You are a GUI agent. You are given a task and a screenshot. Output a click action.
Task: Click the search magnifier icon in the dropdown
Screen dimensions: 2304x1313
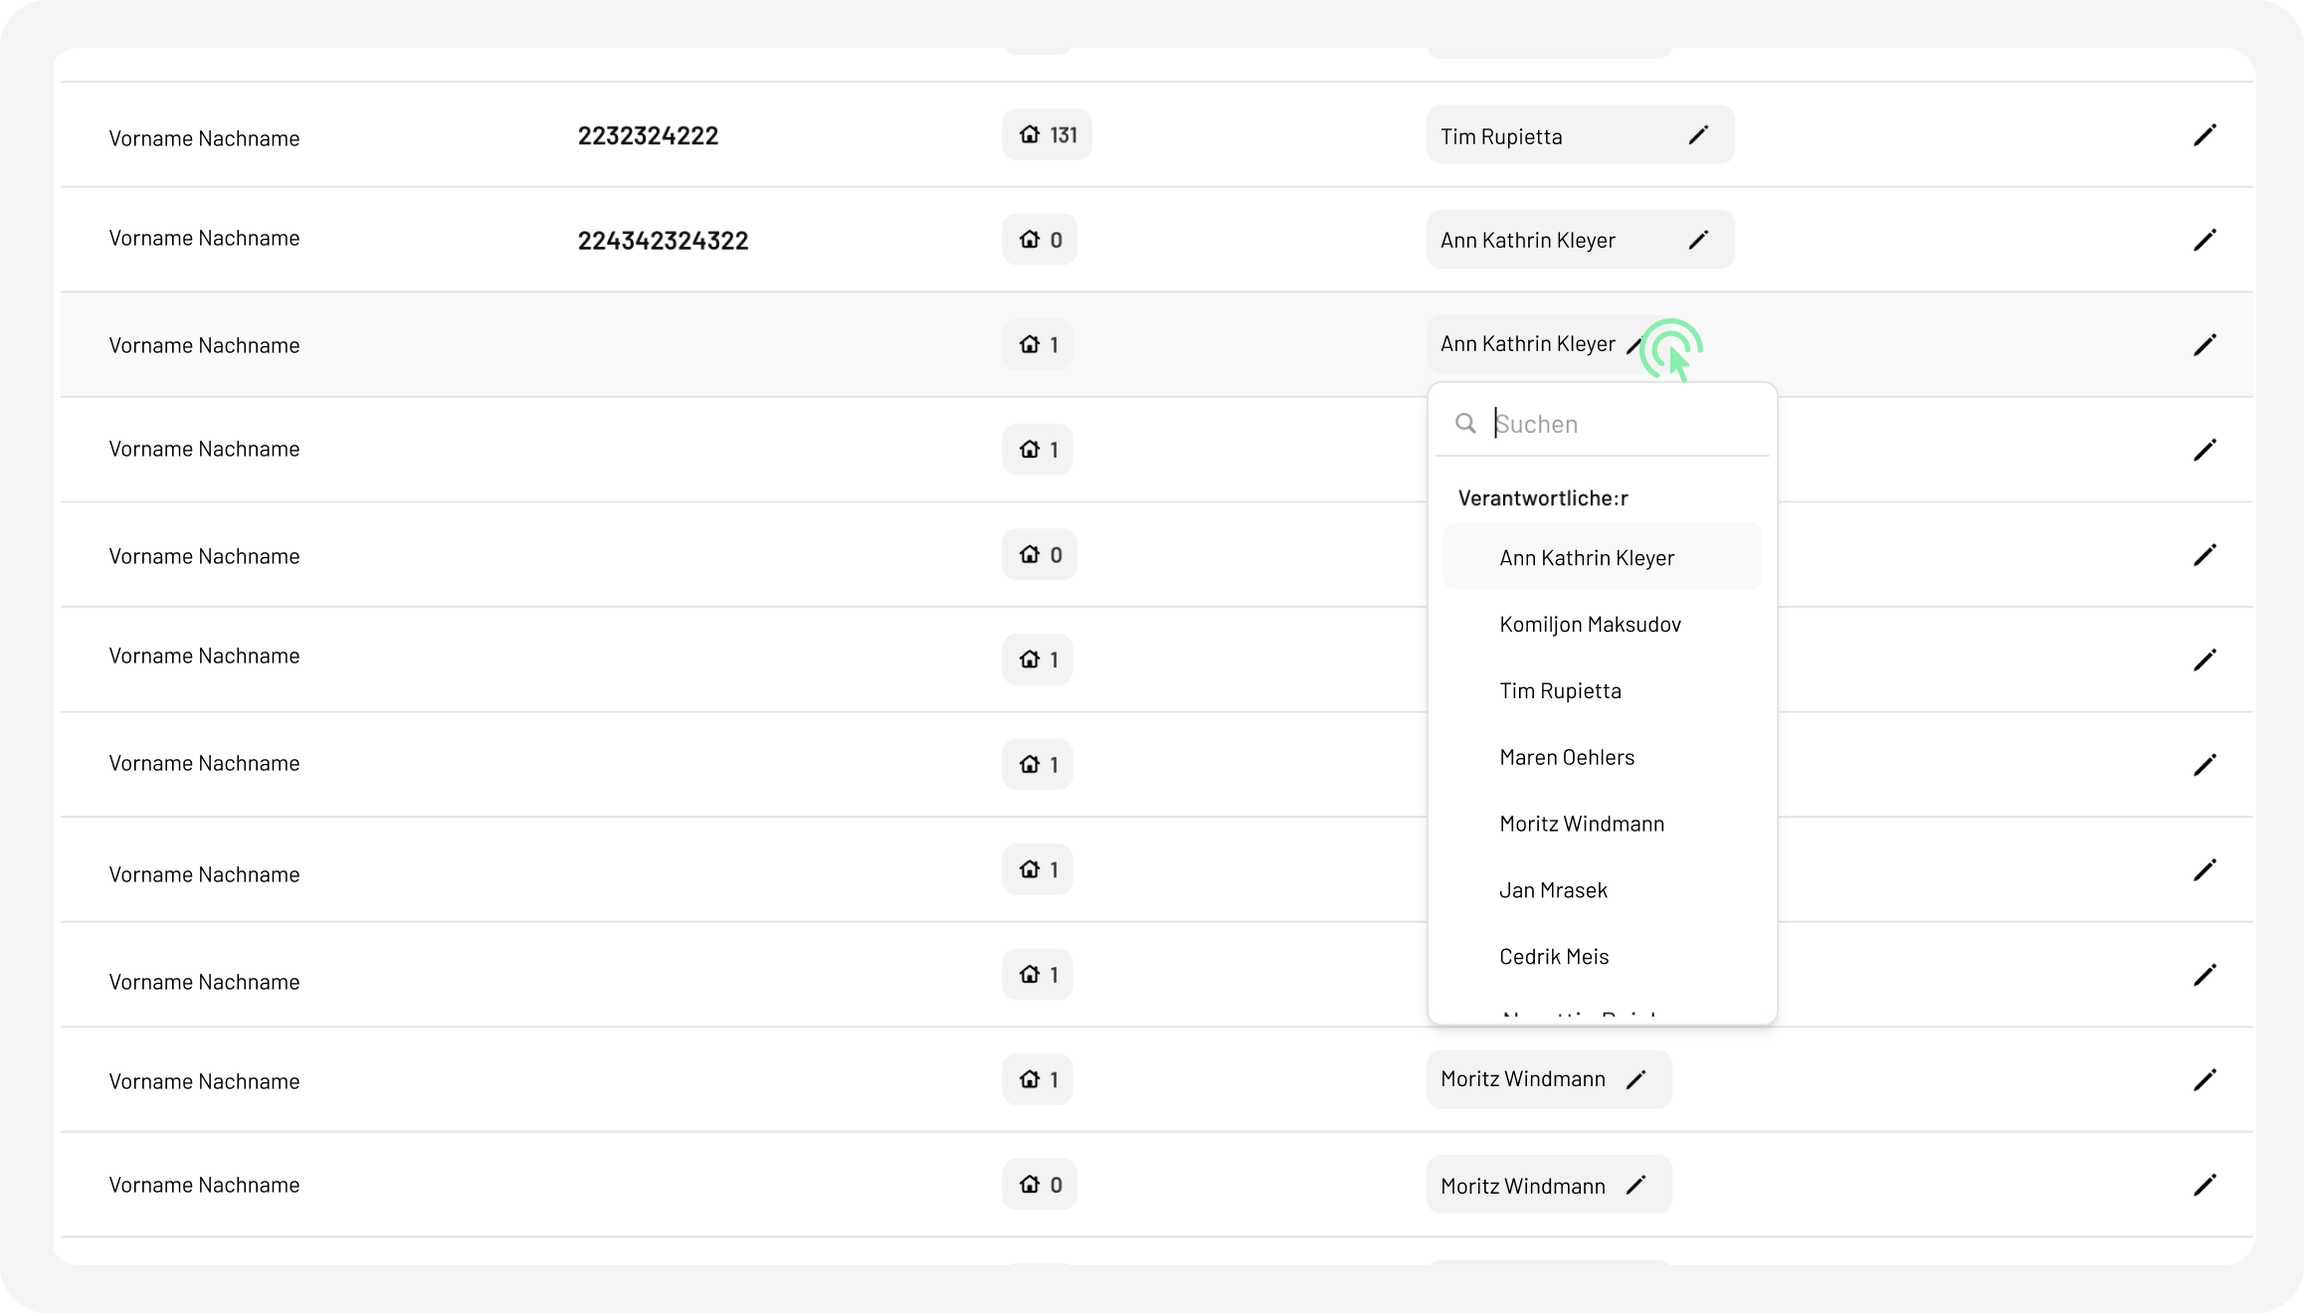pos(1465,424)
